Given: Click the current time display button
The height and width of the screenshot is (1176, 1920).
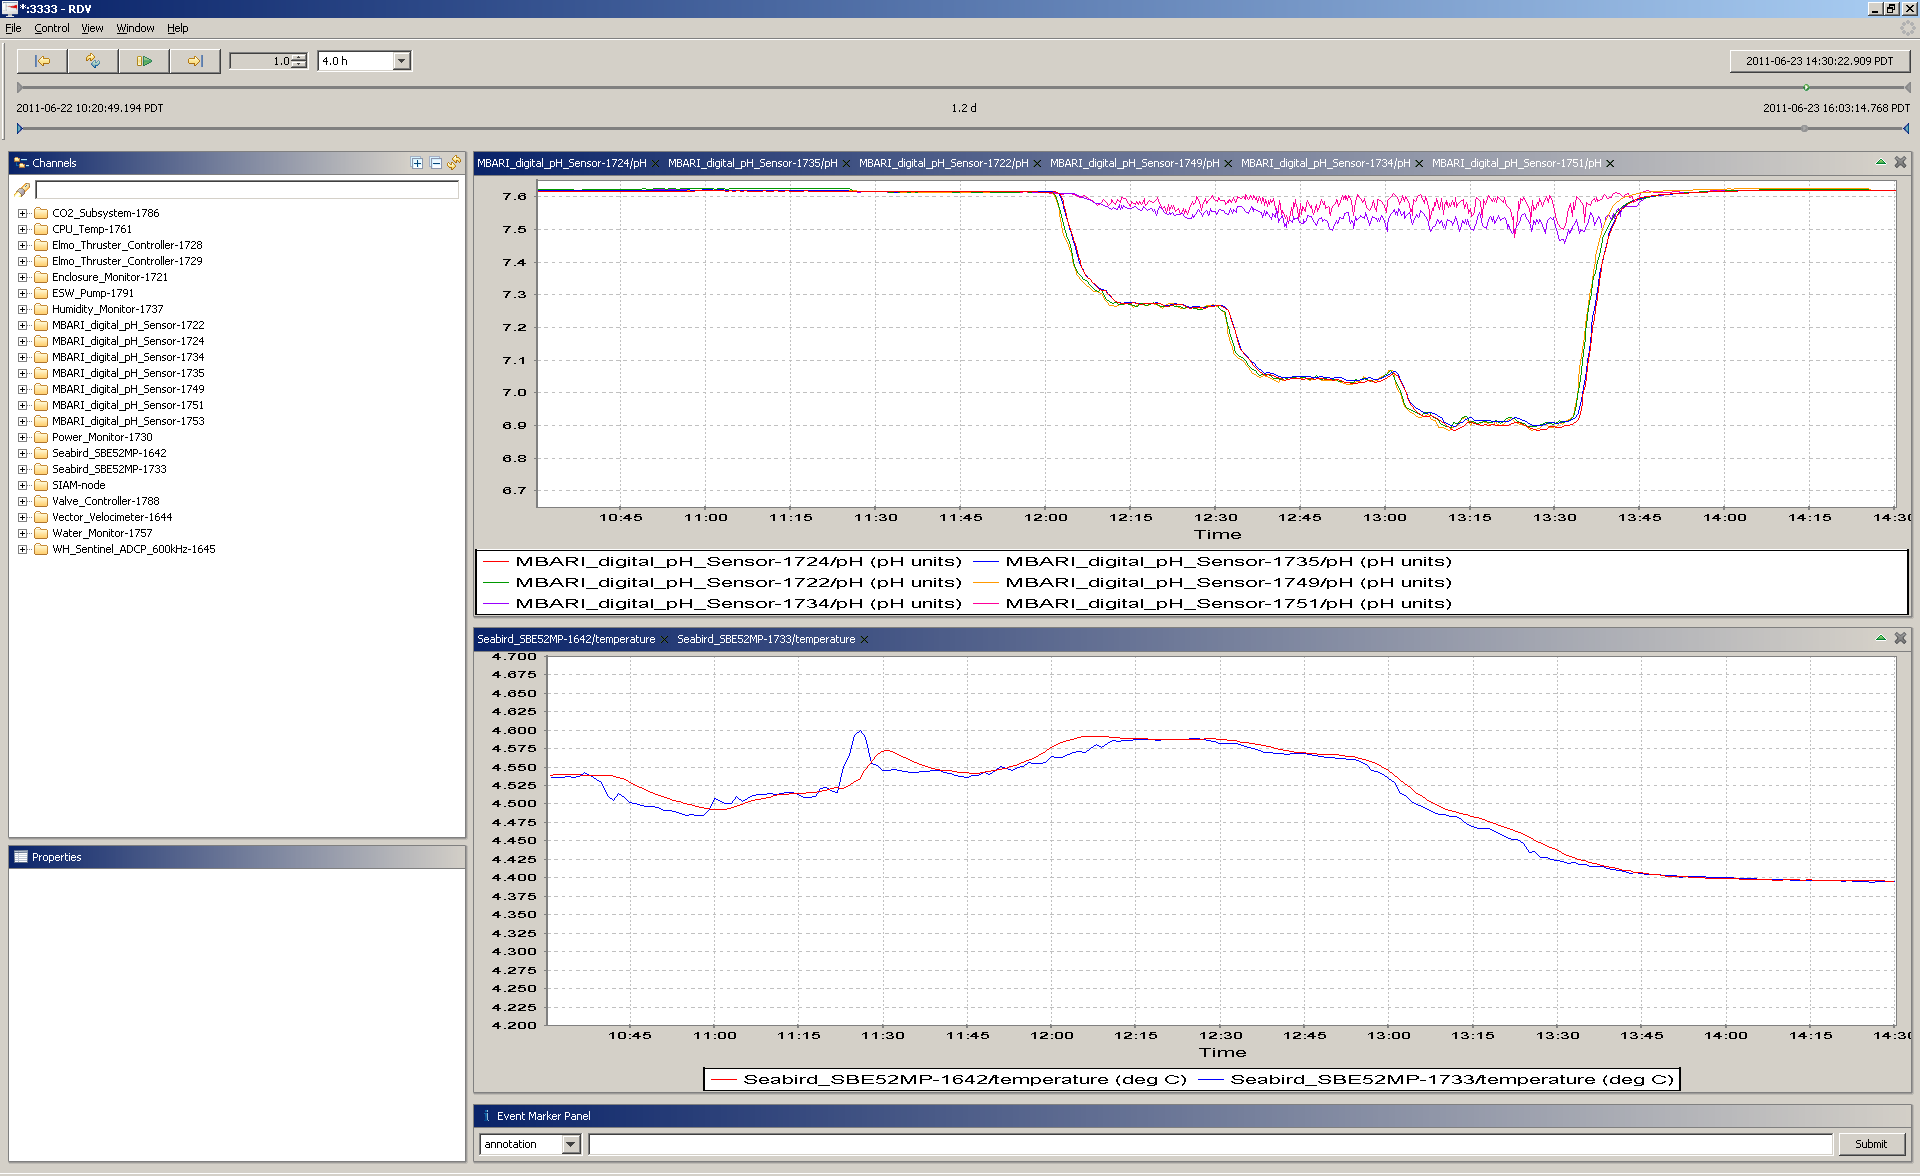Looking at the screenshot, I should (x=1819, y=61).
